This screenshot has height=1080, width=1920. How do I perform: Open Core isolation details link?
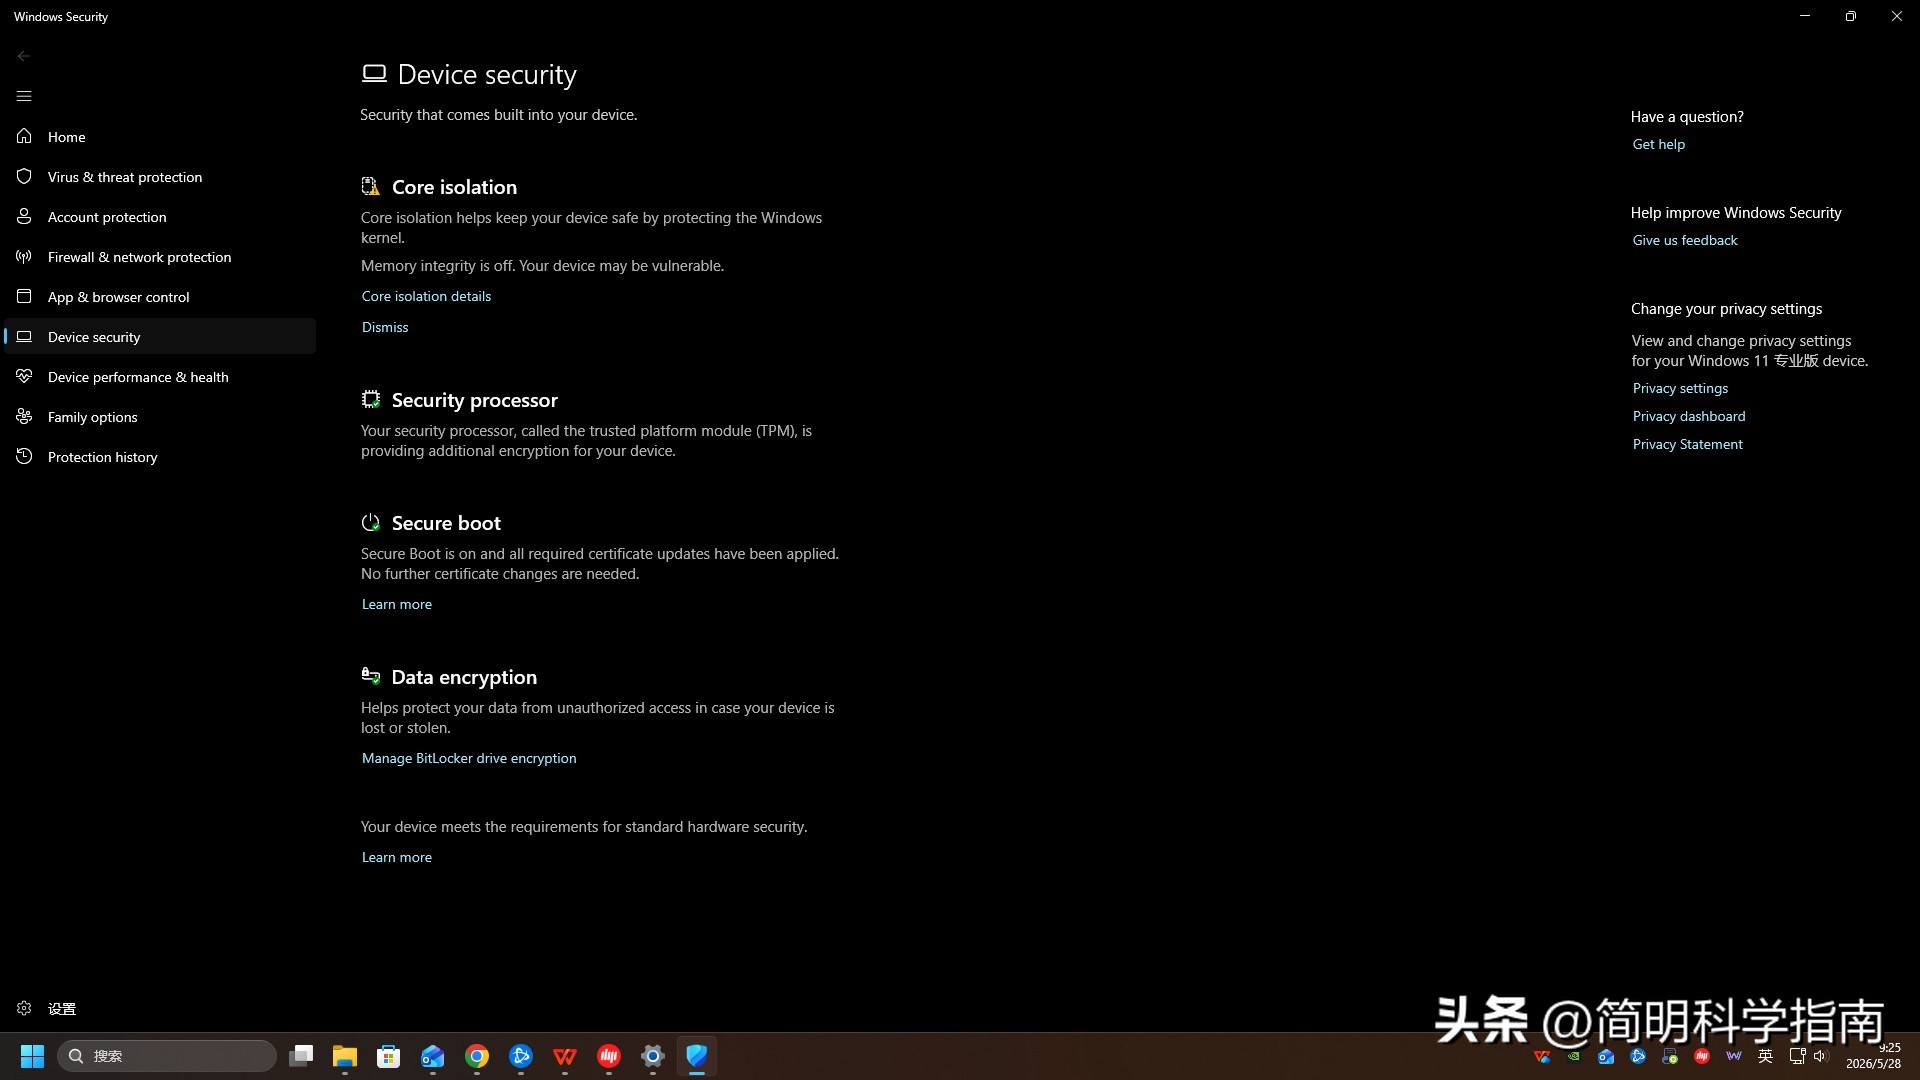[426, 296]
